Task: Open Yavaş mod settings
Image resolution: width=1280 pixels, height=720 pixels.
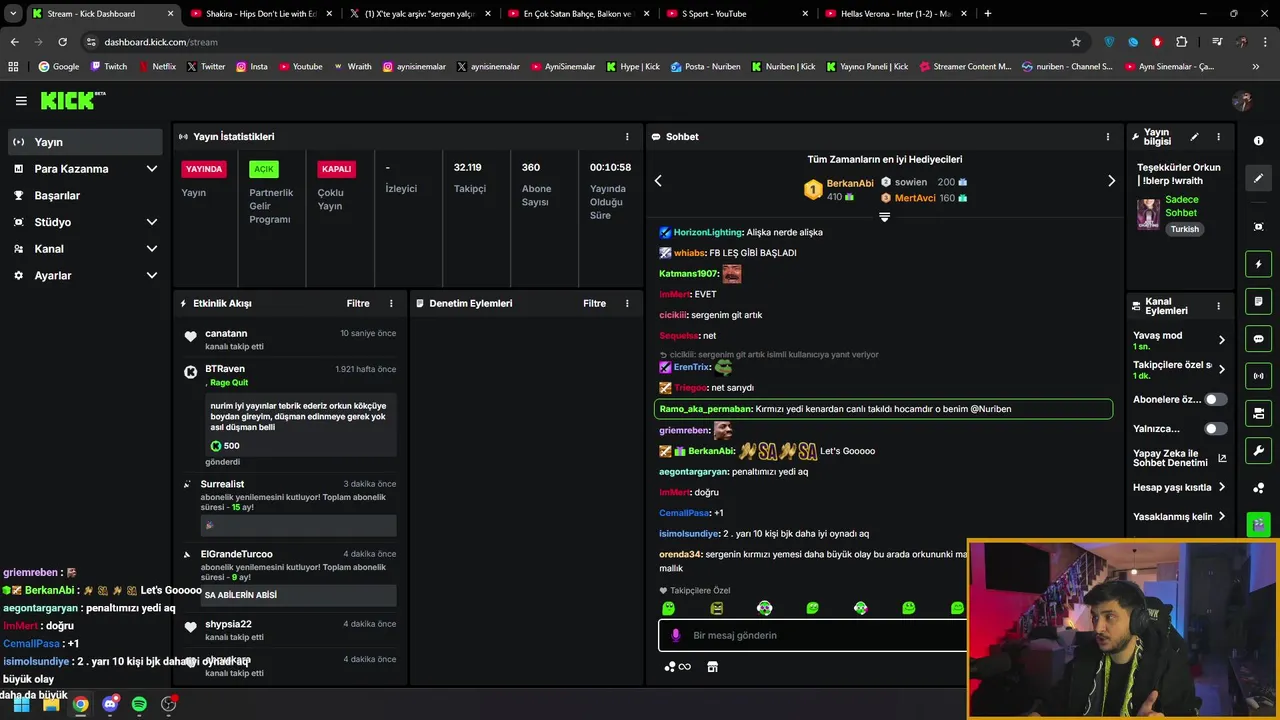Action: [x=1179, y=340]
